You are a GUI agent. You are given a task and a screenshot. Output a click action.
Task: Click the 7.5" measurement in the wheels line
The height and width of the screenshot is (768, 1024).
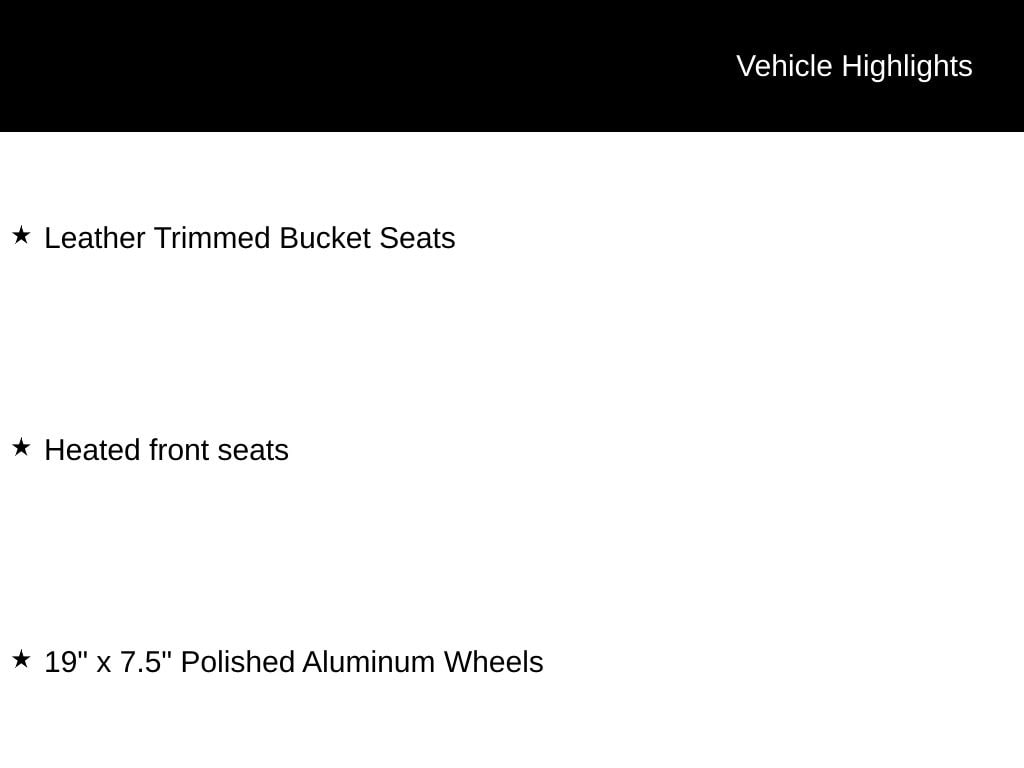tap(146, 662)
